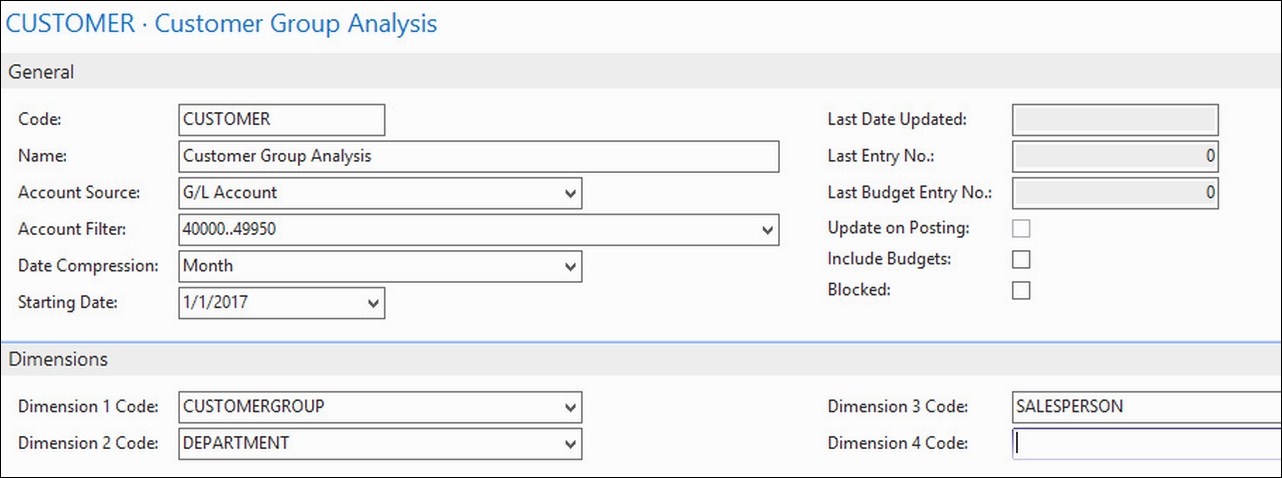Viewport: 1282px width, 478px height.
Task: Click the Last Entry No. field
Action: point(1116,156)
